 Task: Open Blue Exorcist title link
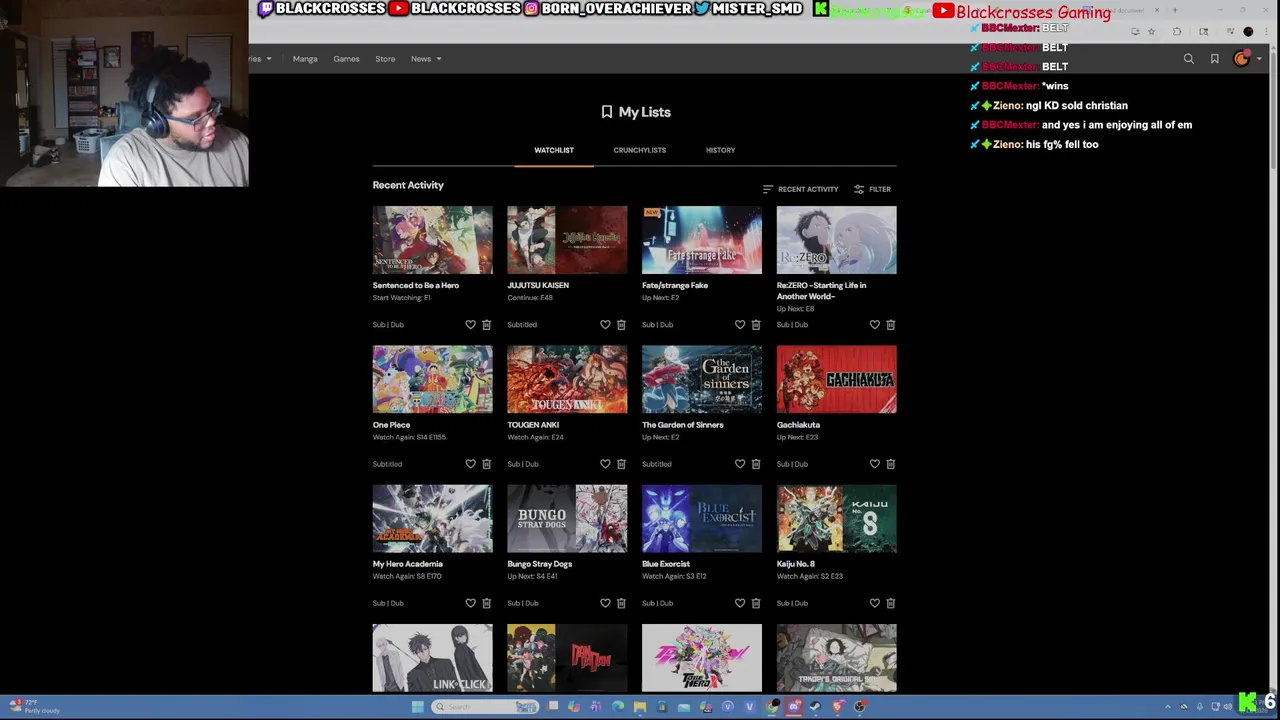666,564
